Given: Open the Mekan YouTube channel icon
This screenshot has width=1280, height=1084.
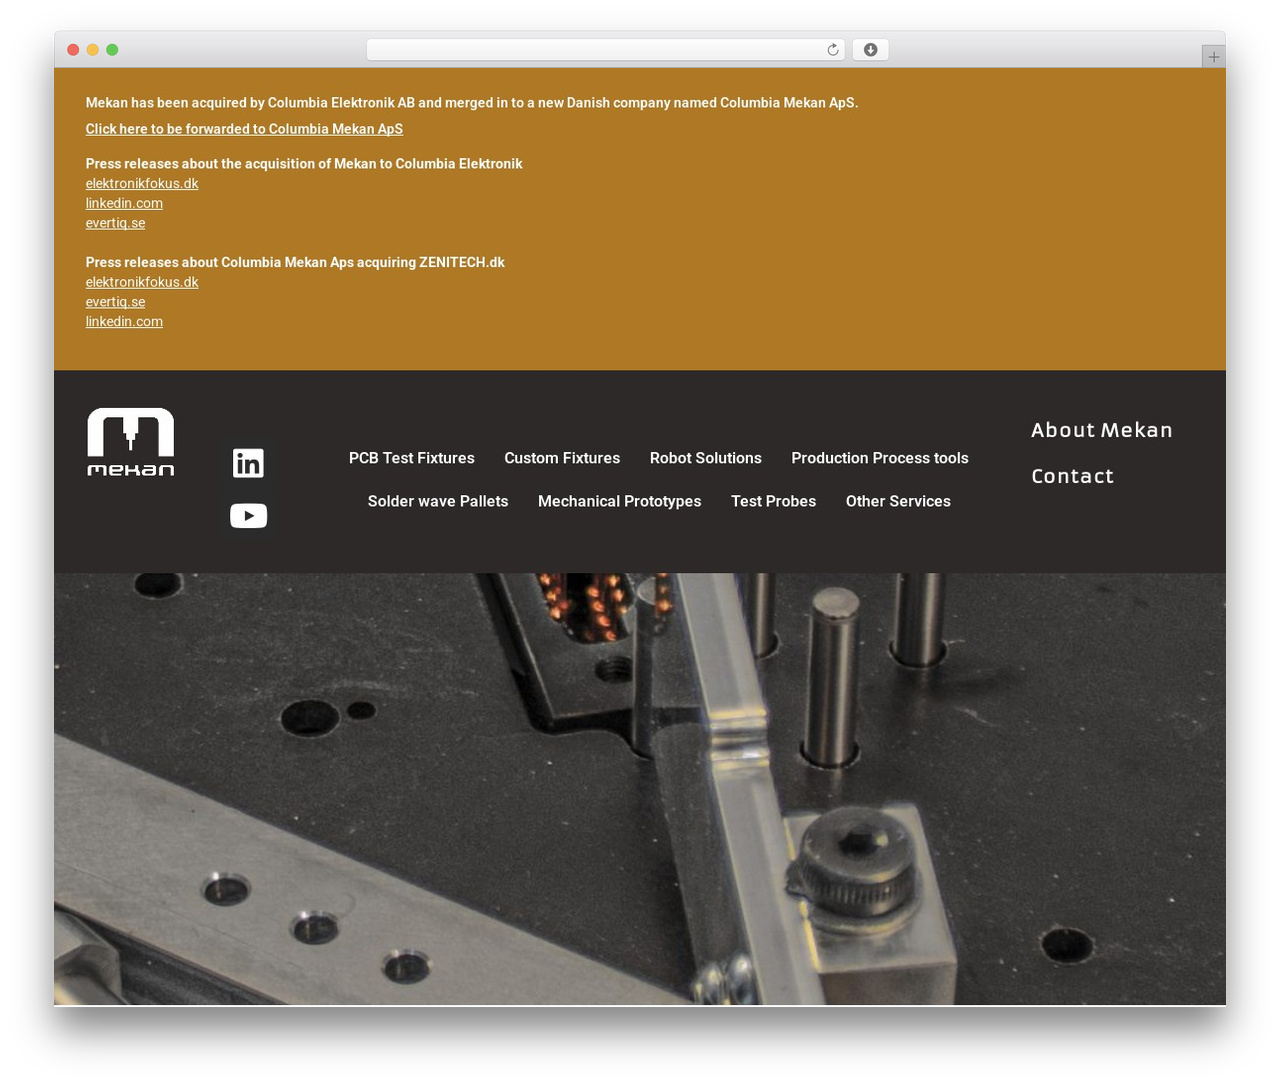Looking at the screenshot, I should 248,515.
